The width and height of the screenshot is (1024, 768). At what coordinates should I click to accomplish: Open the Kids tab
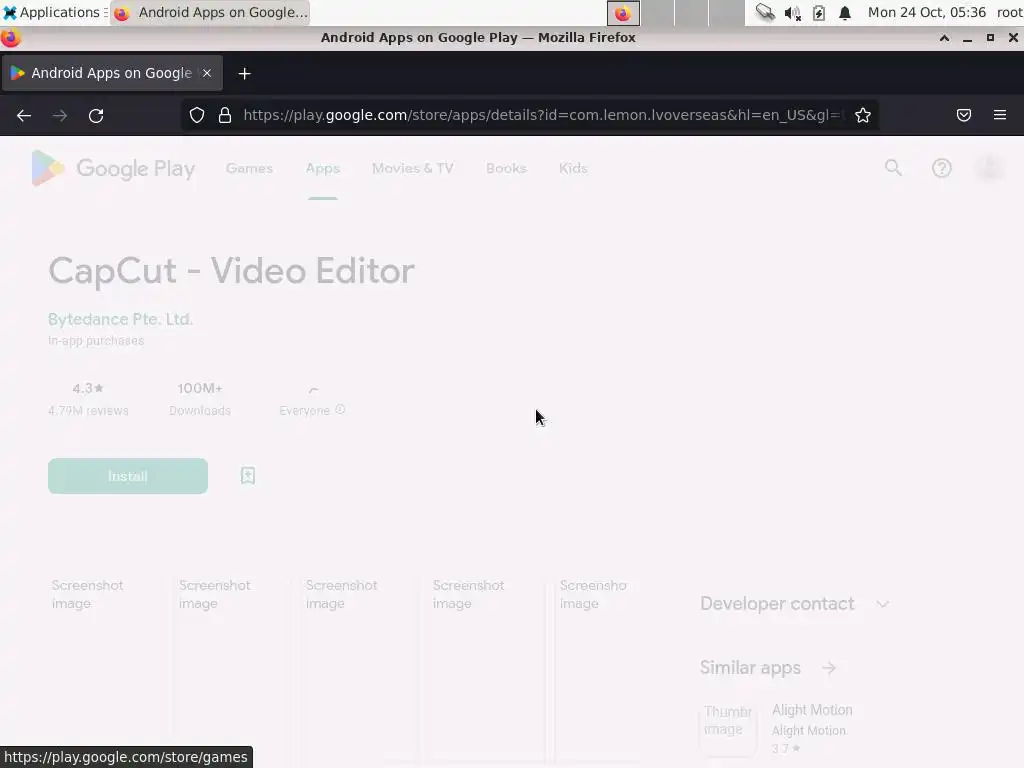573,168
